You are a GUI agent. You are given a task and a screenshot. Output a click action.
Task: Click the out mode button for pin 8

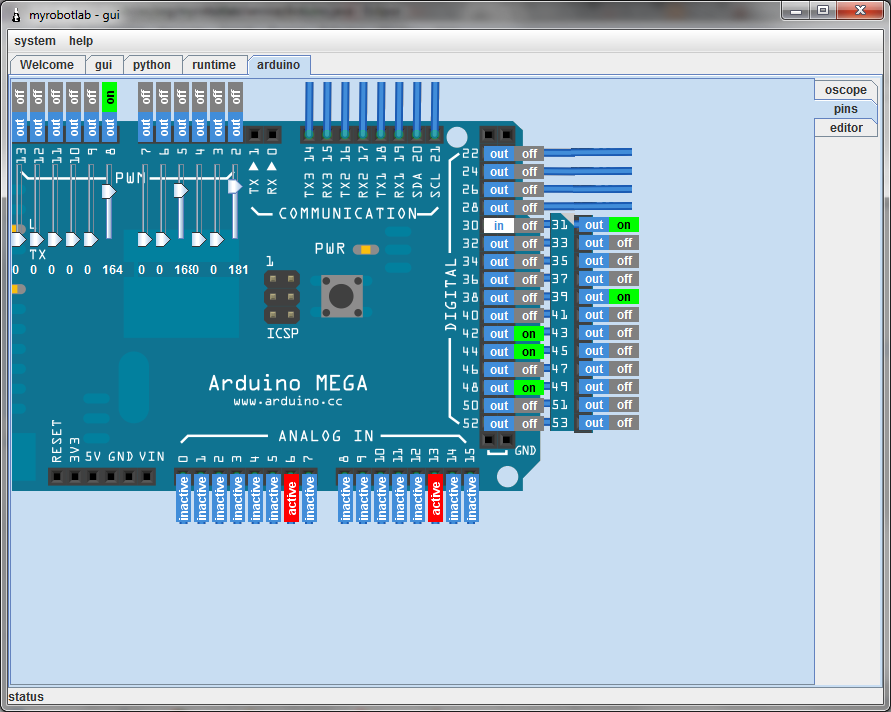110,127
